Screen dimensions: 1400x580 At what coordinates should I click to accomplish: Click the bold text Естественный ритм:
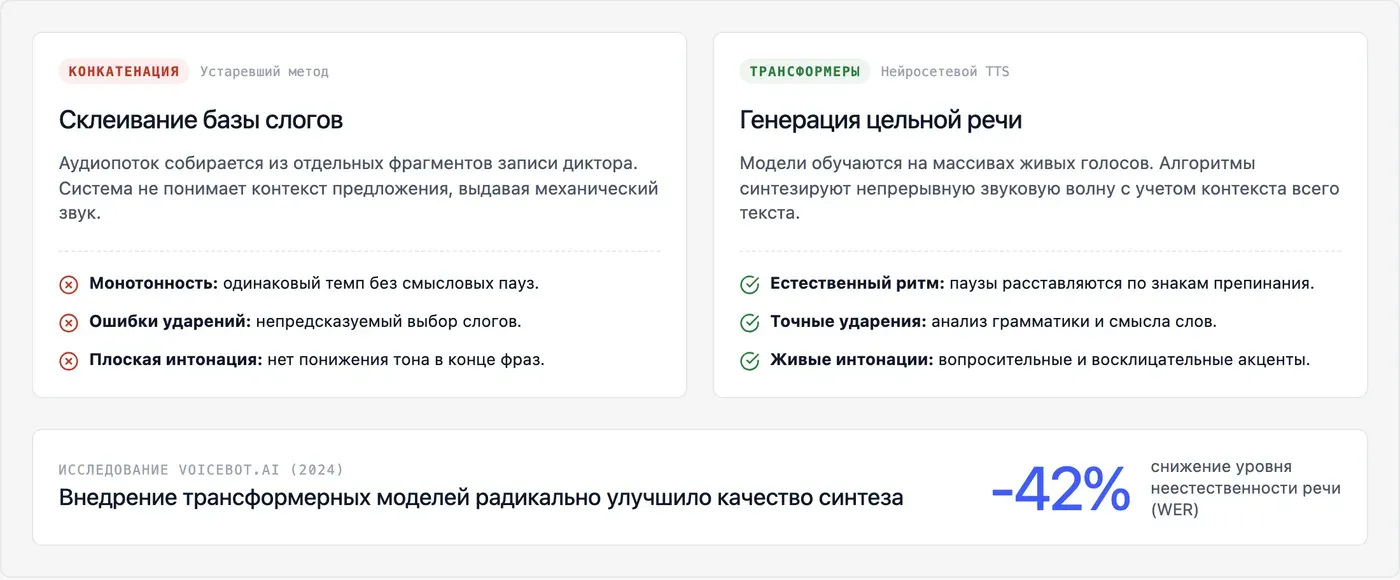[x=857, y=283]
